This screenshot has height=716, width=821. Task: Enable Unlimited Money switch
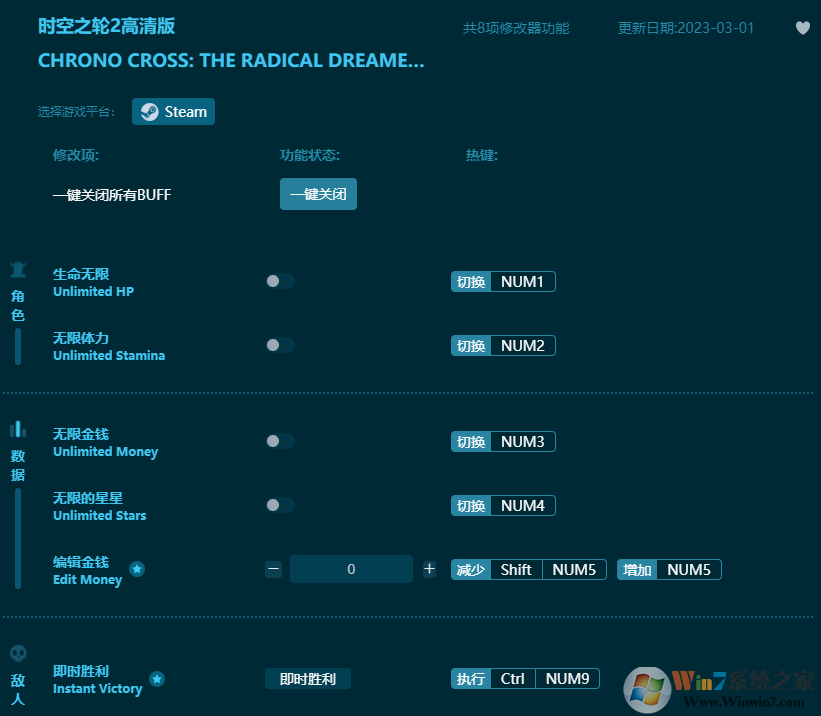[280, 441]
